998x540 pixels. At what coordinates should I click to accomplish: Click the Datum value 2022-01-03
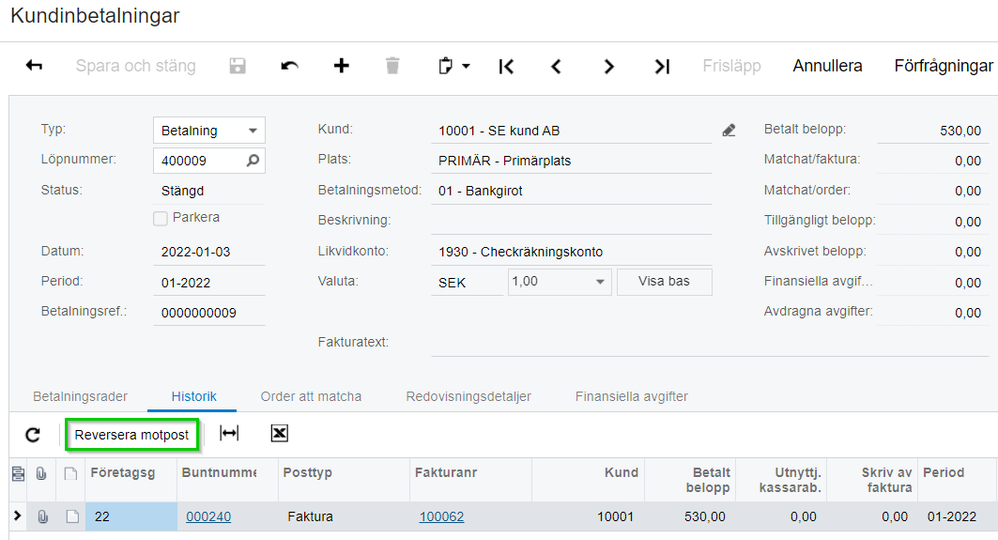tap(195, 252)
